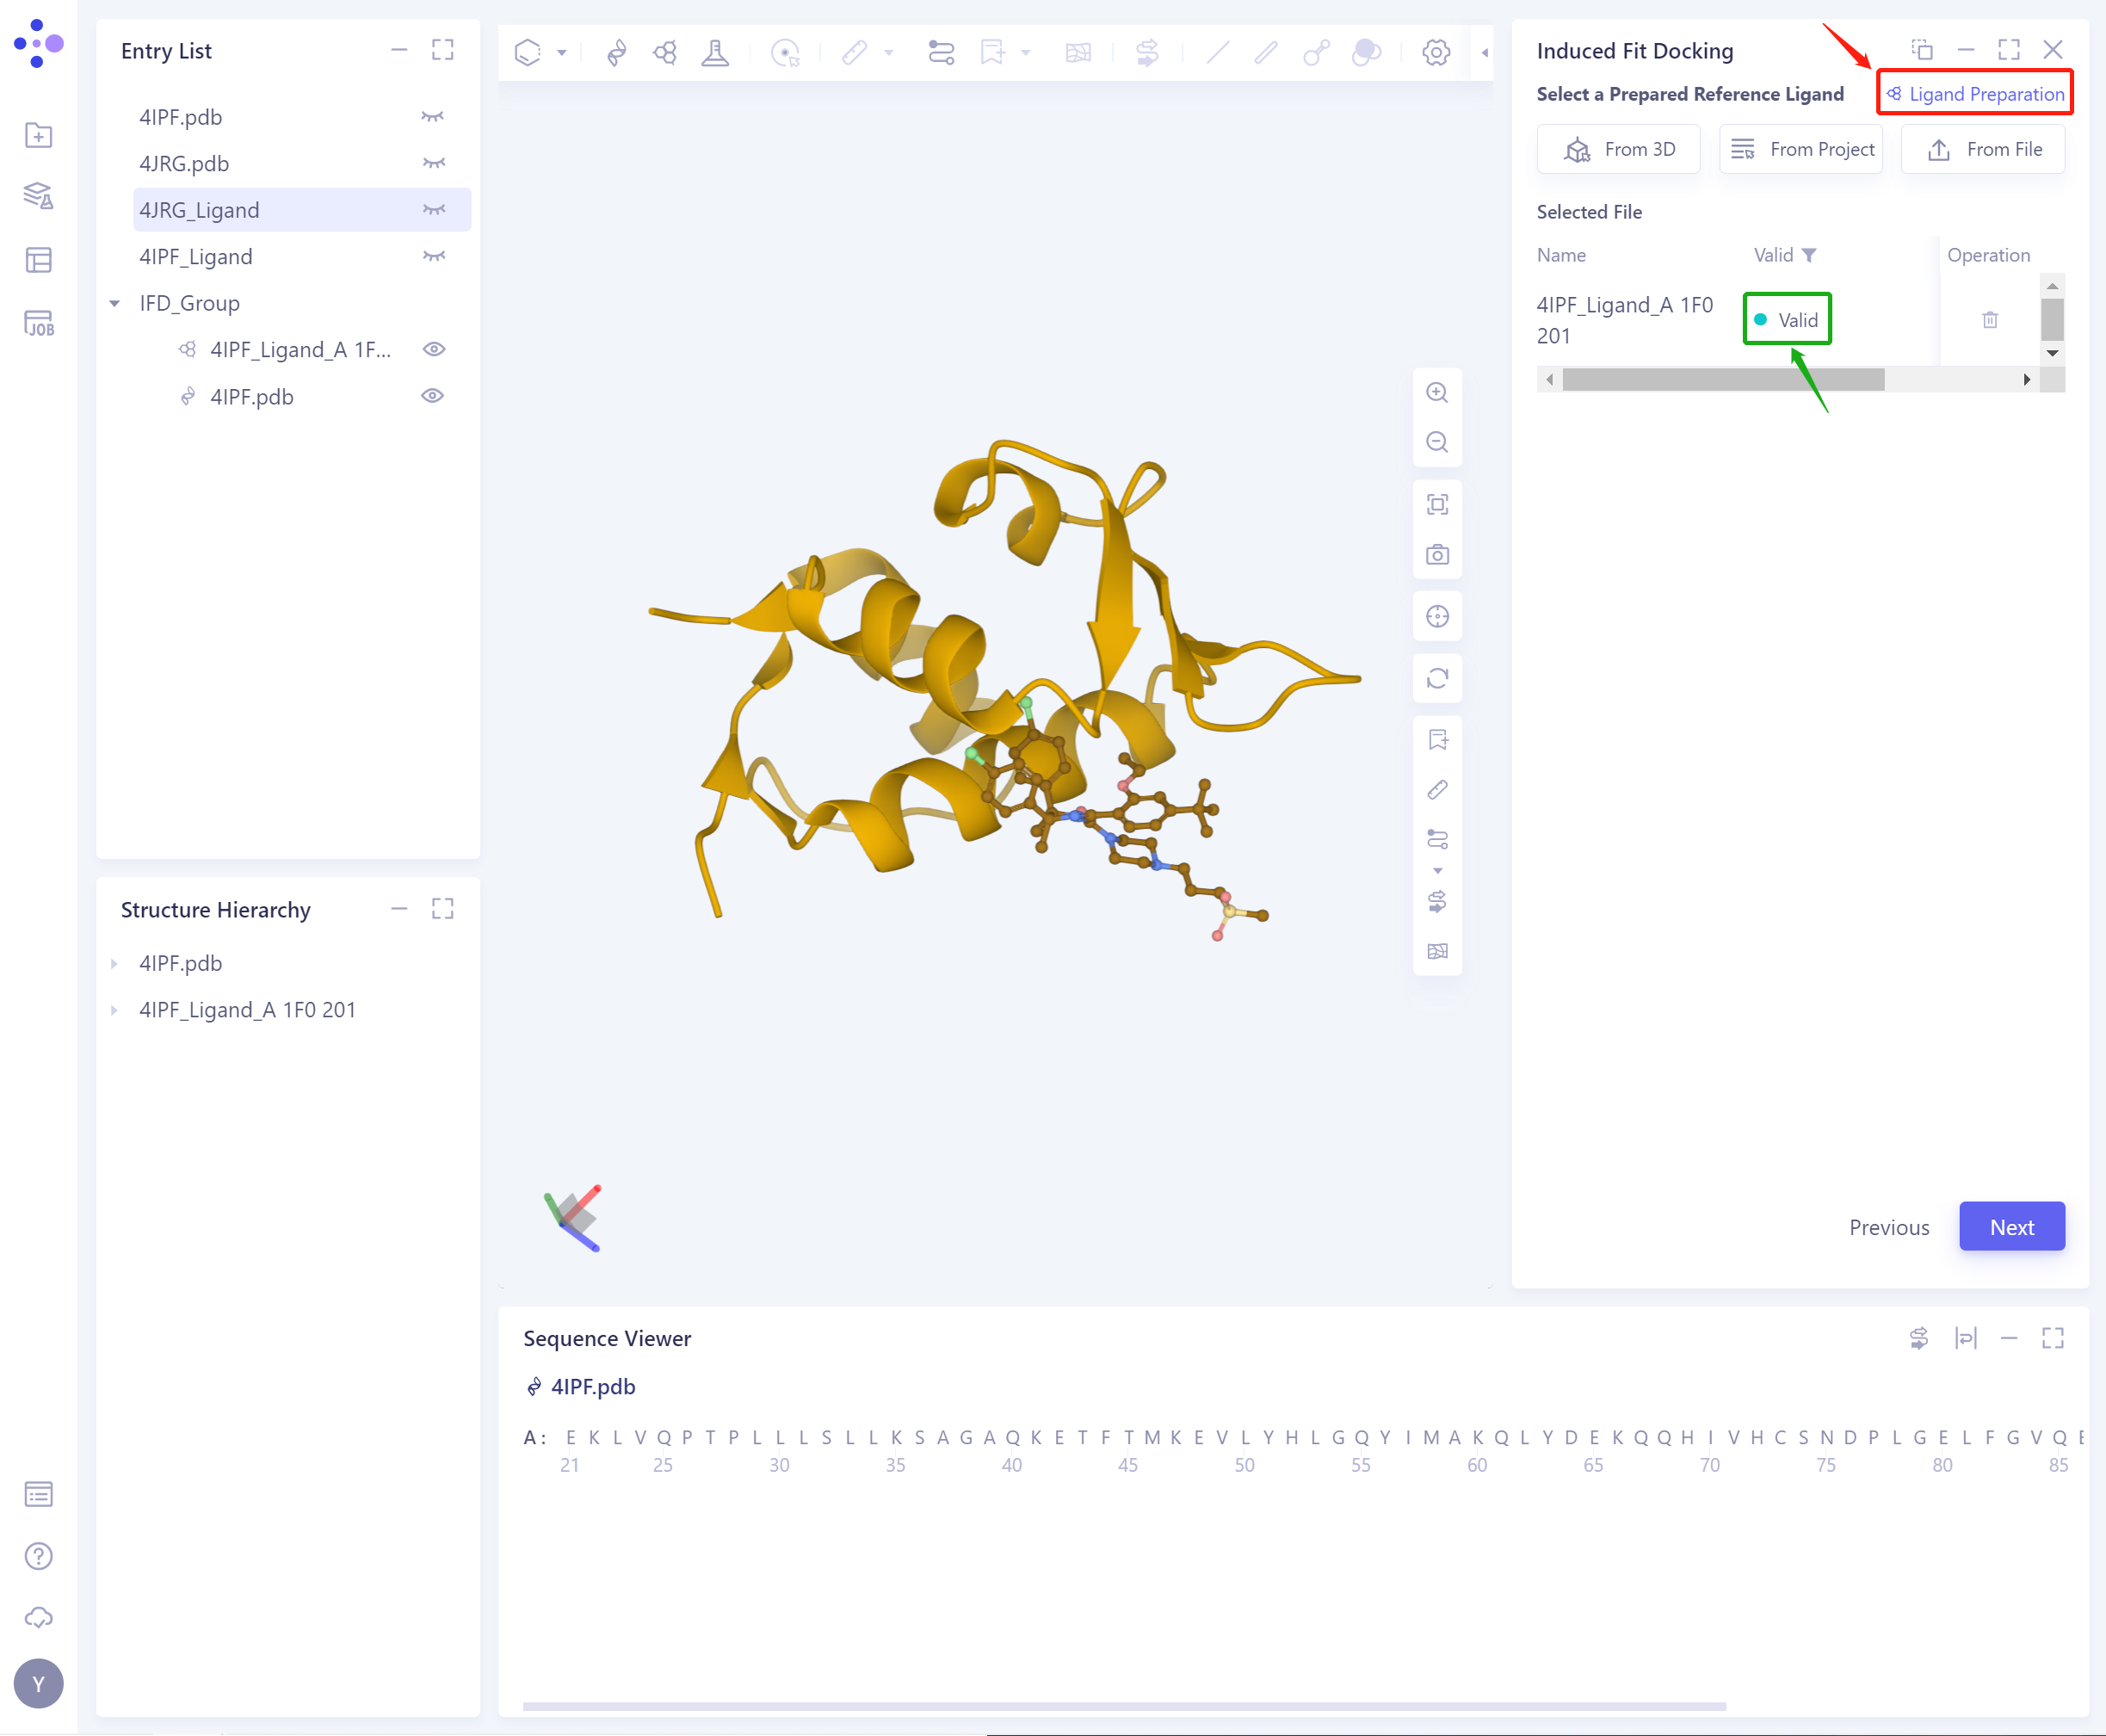Click the horizontal scrollbar in Selected File table
This screenshot has height=1736, width=2106.
tap(1723, 380)
